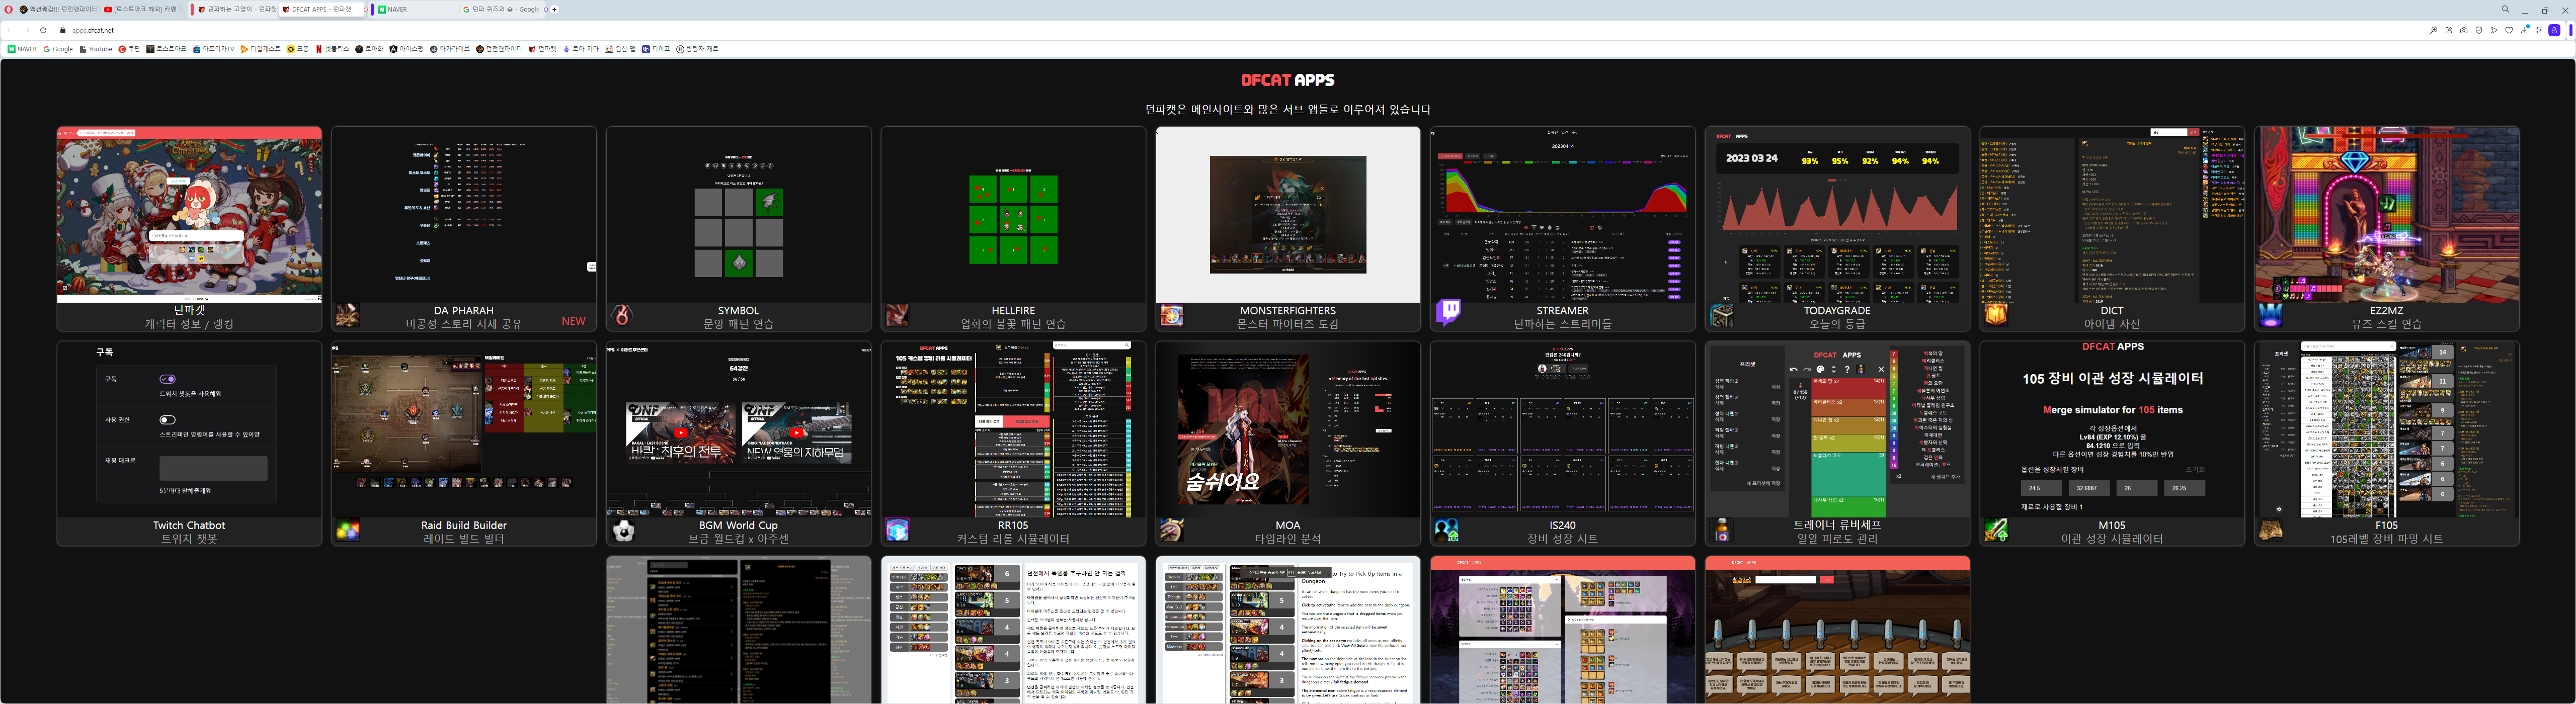Click the heart bookmark icon in address bar

(x=2509, y=31)
